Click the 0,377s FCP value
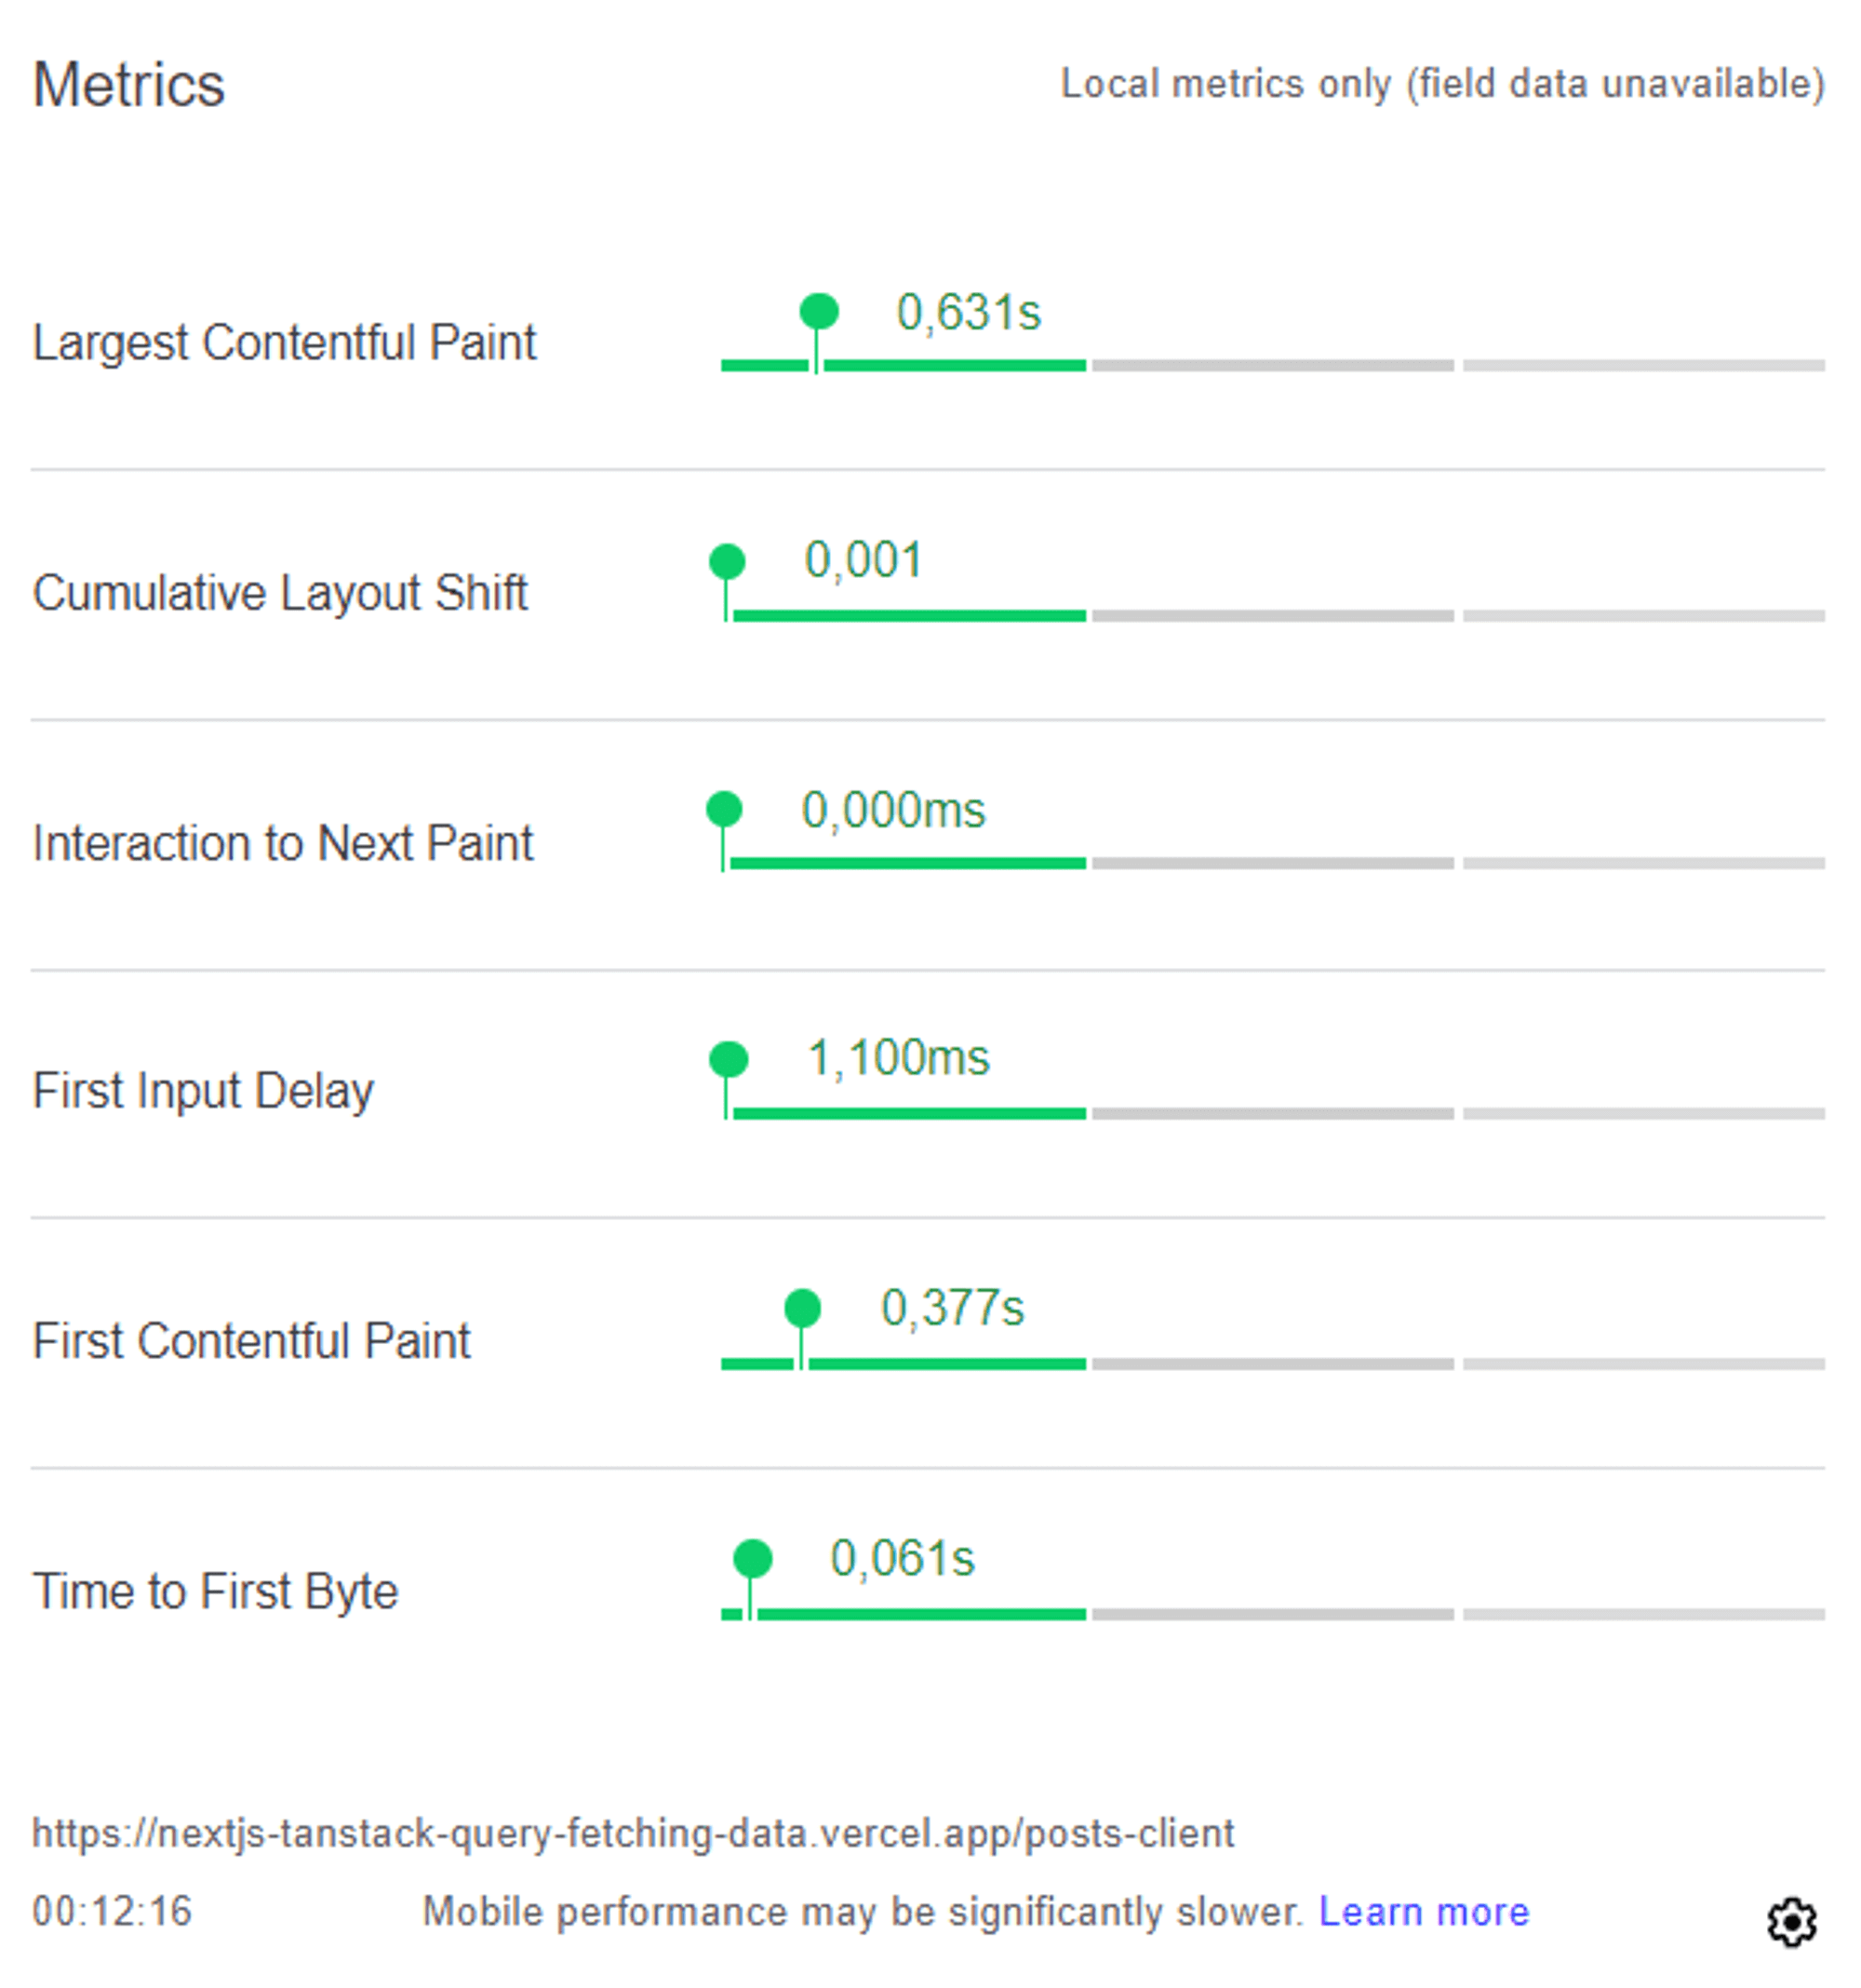 [952, 1308]
